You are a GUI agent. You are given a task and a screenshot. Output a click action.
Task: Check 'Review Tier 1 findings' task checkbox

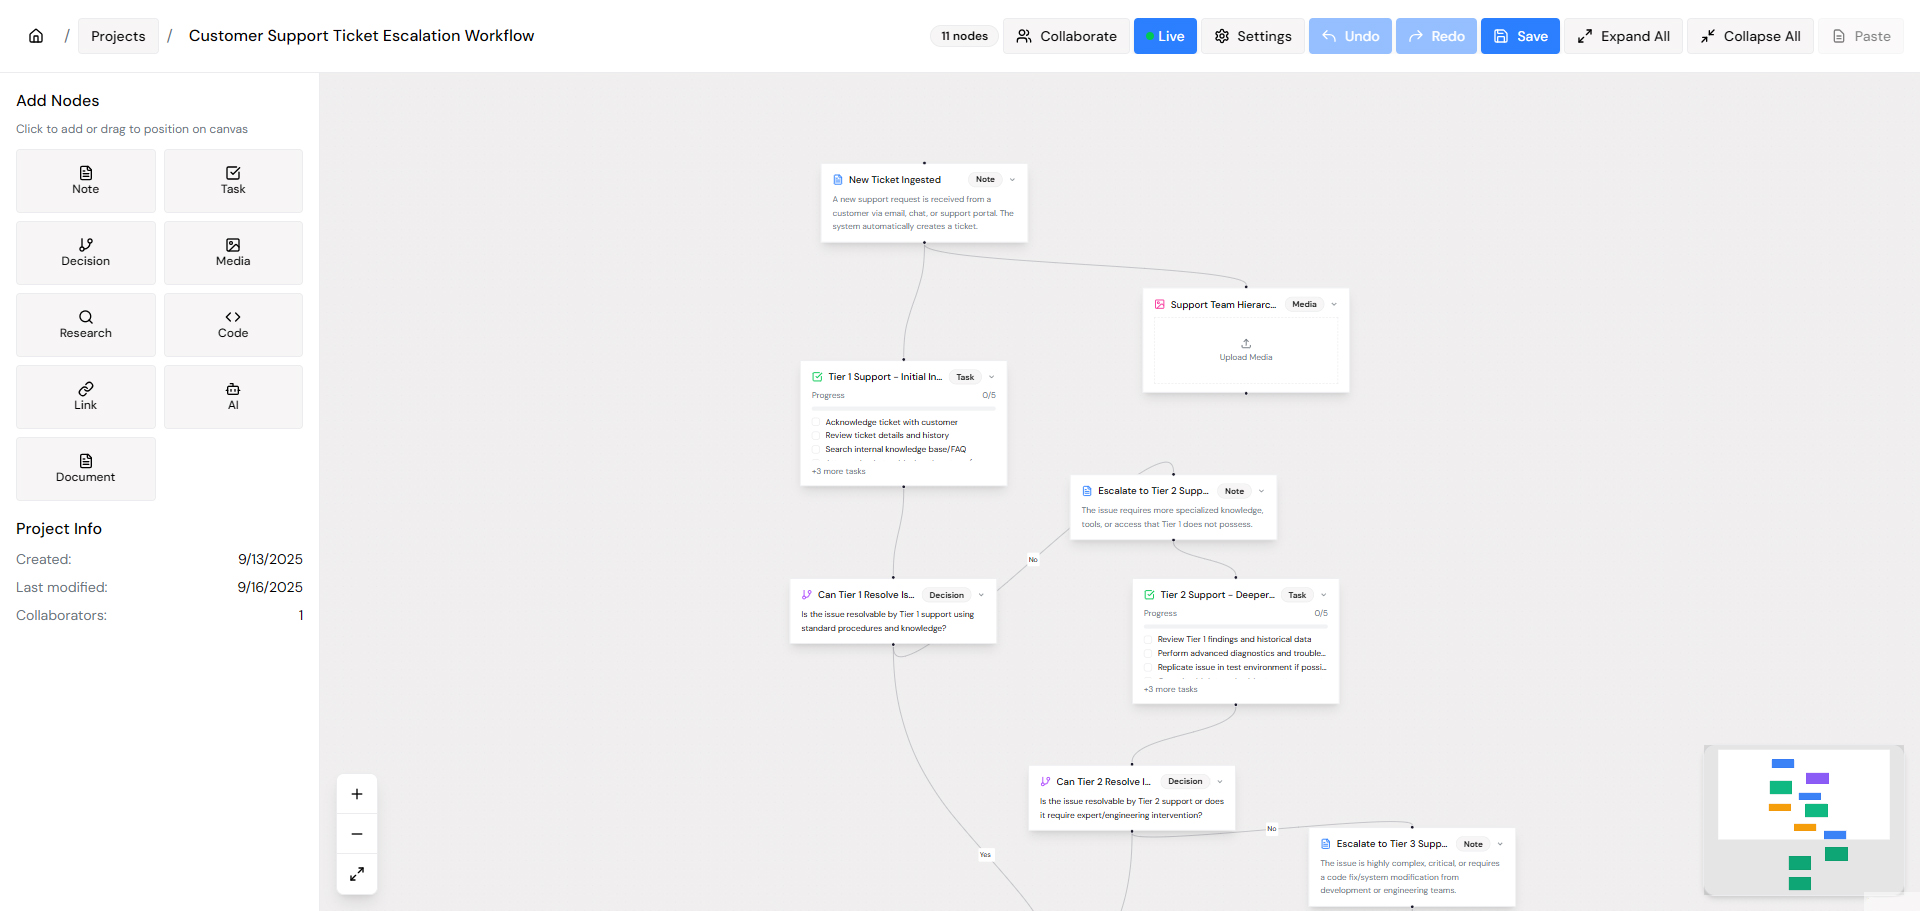pos(1148,639)
